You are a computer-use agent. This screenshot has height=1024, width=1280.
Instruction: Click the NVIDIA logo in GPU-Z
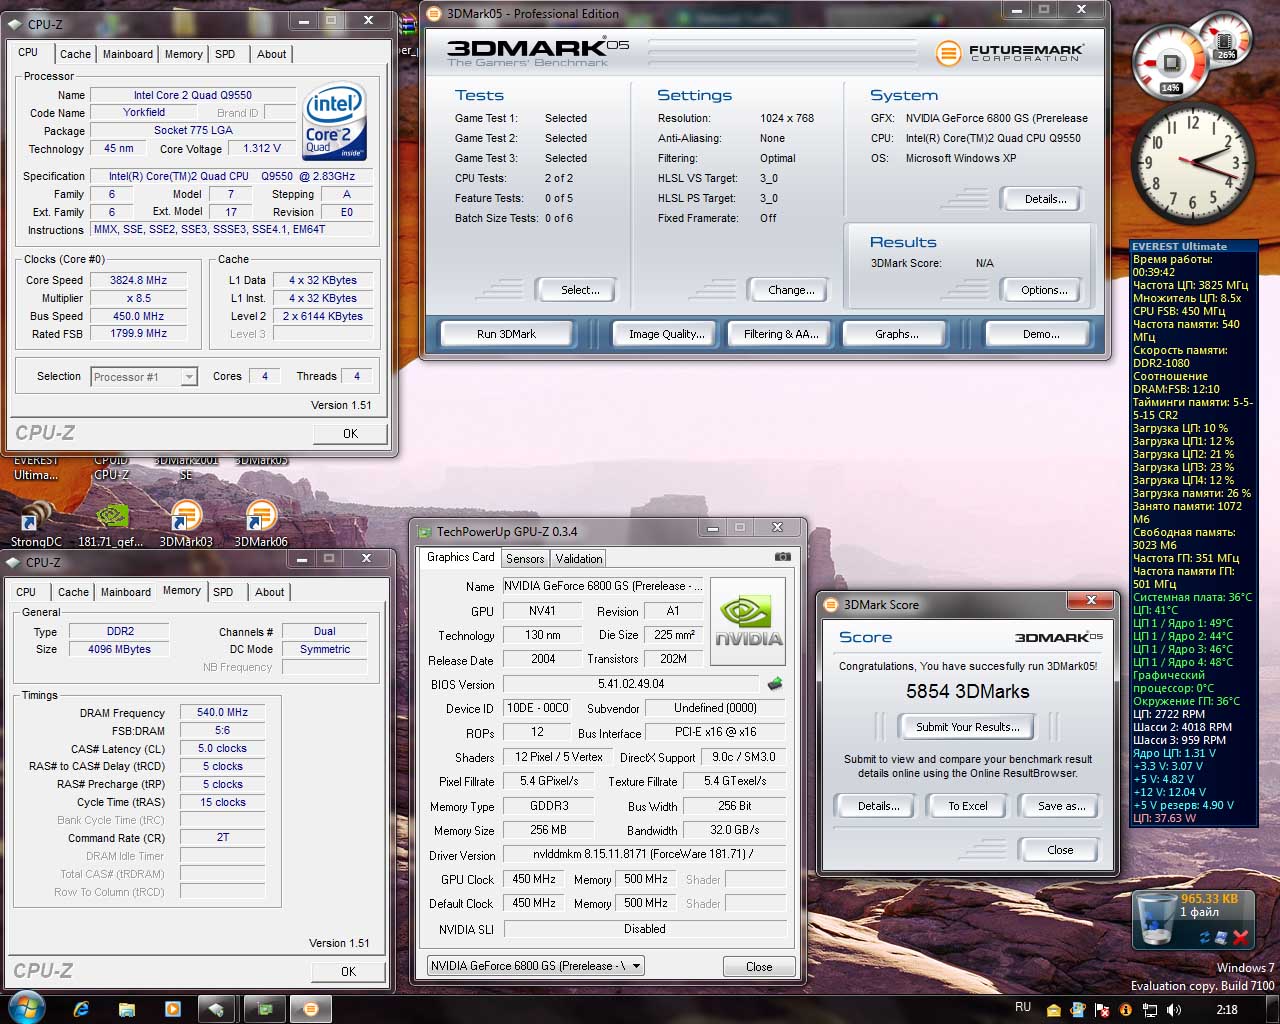point(748,620)
